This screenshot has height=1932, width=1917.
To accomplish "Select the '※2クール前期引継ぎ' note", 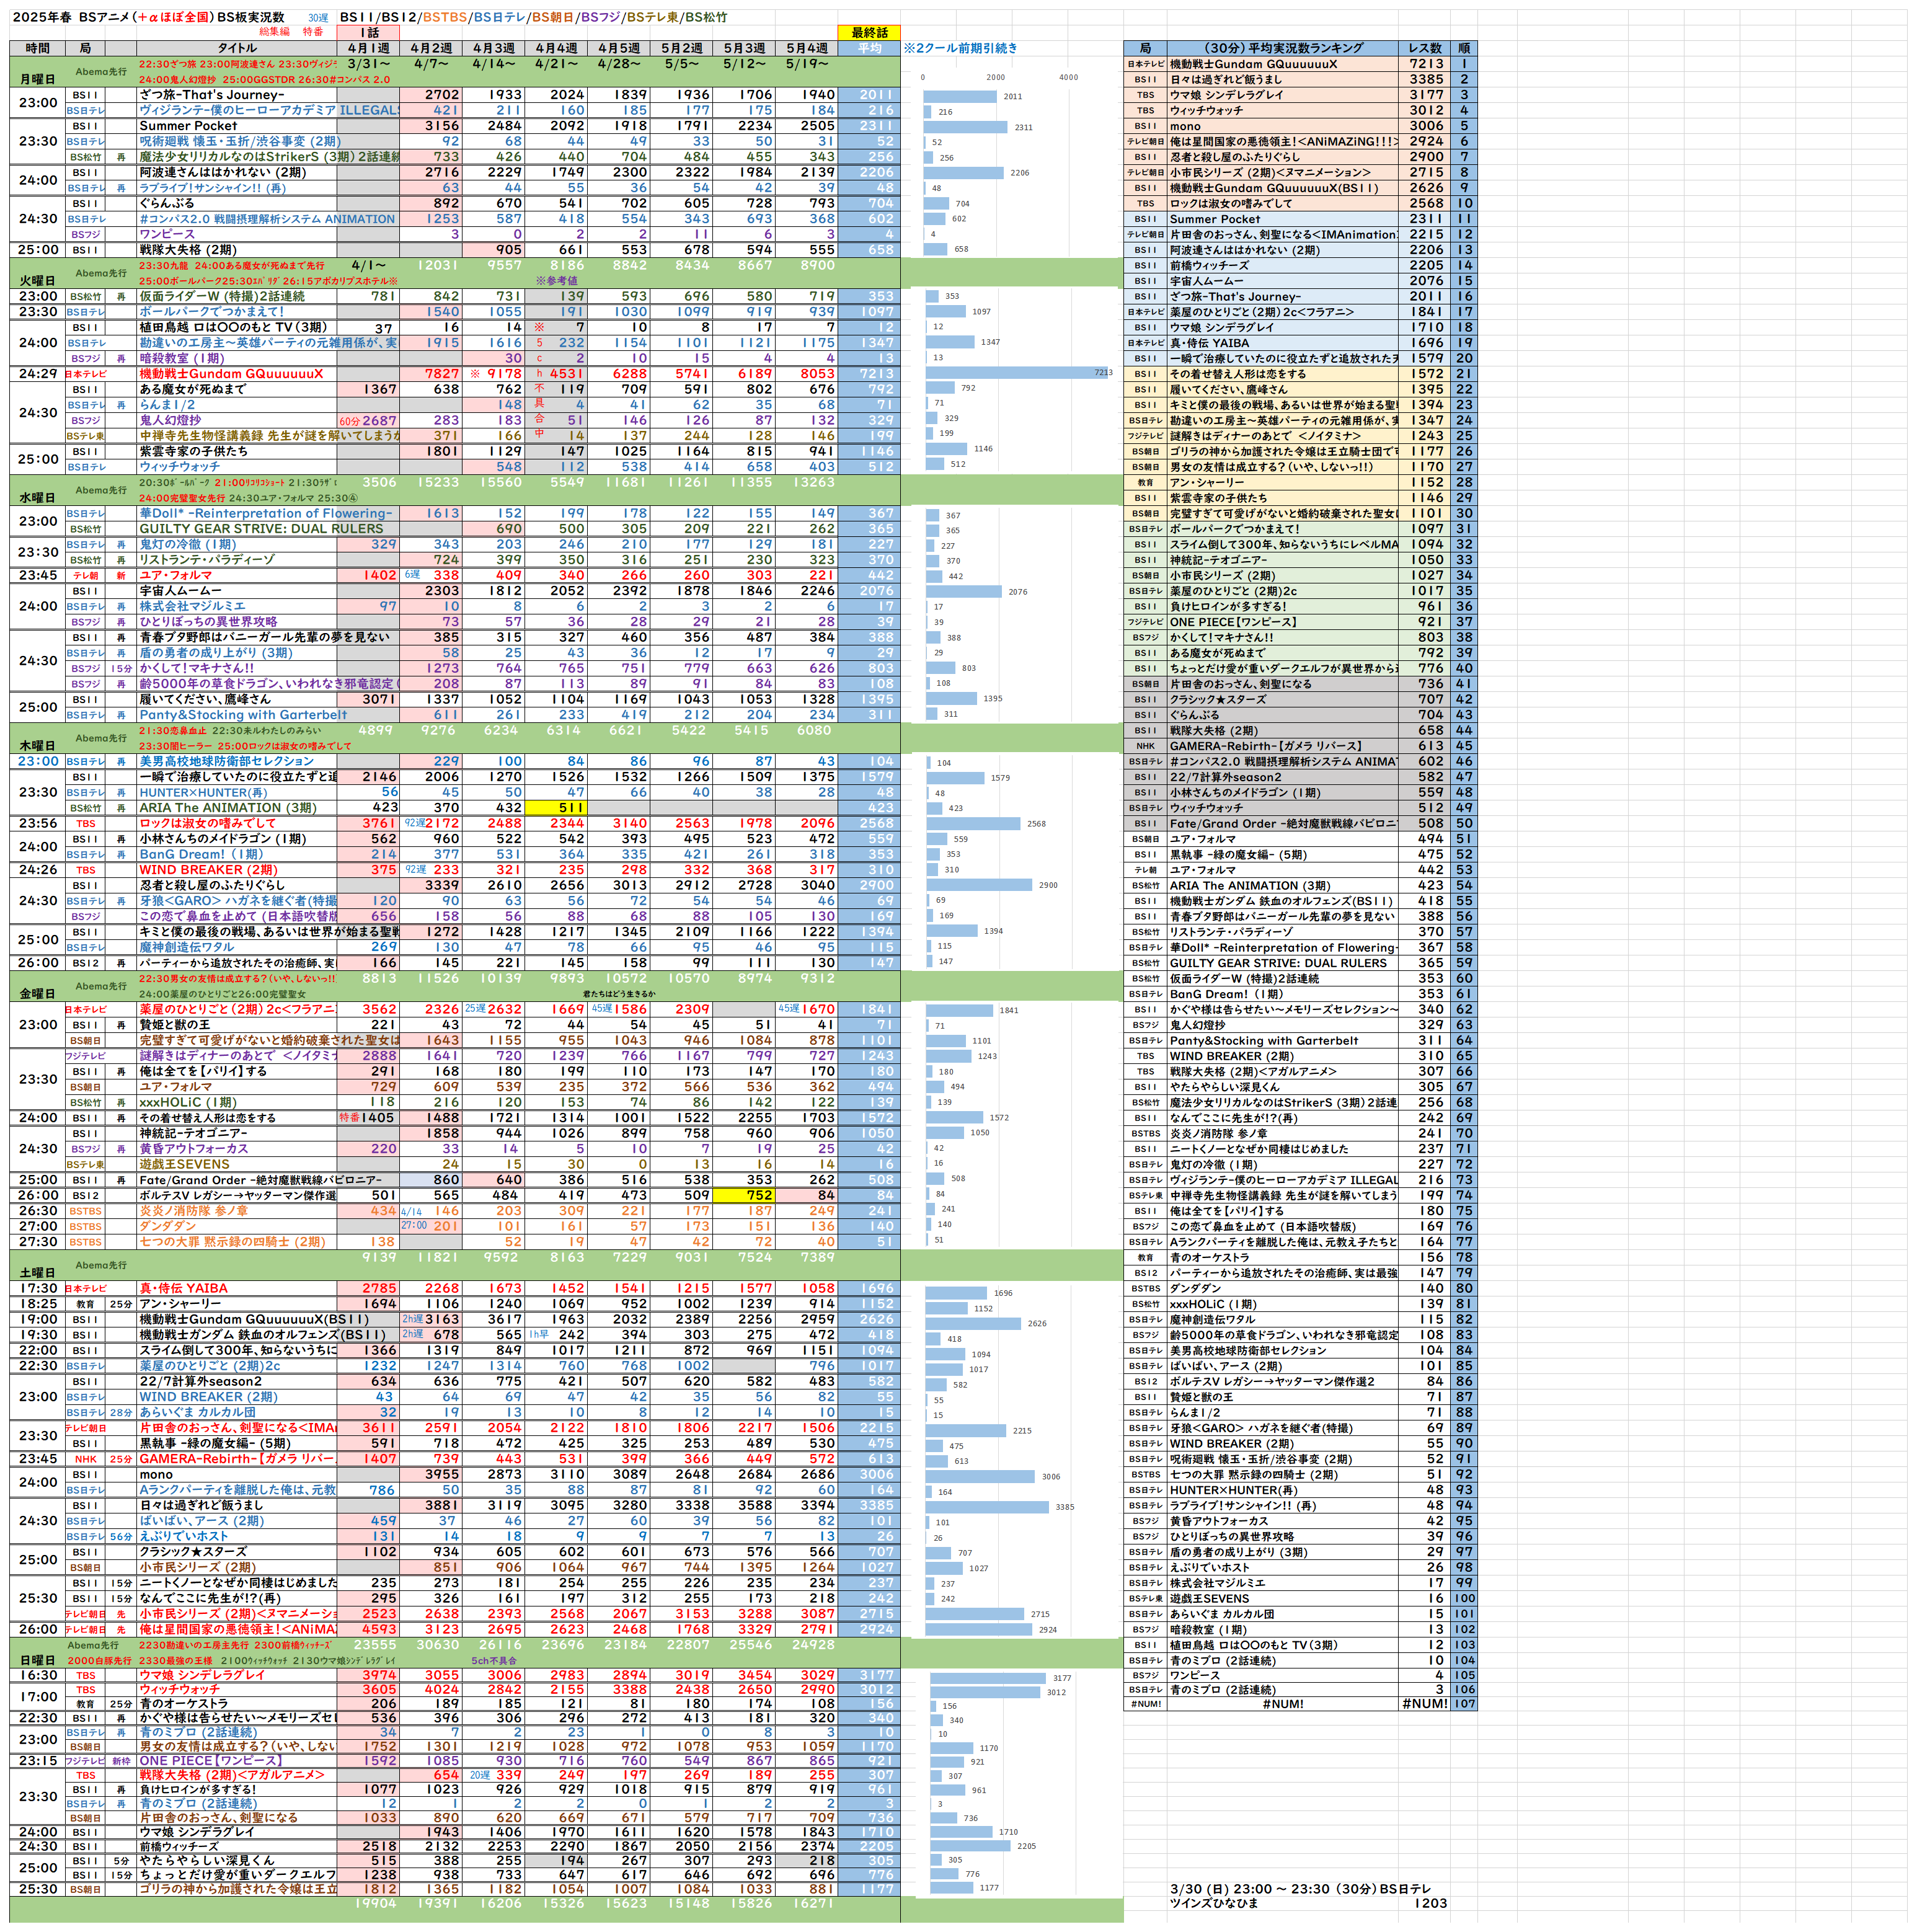I will click(960, 48).
